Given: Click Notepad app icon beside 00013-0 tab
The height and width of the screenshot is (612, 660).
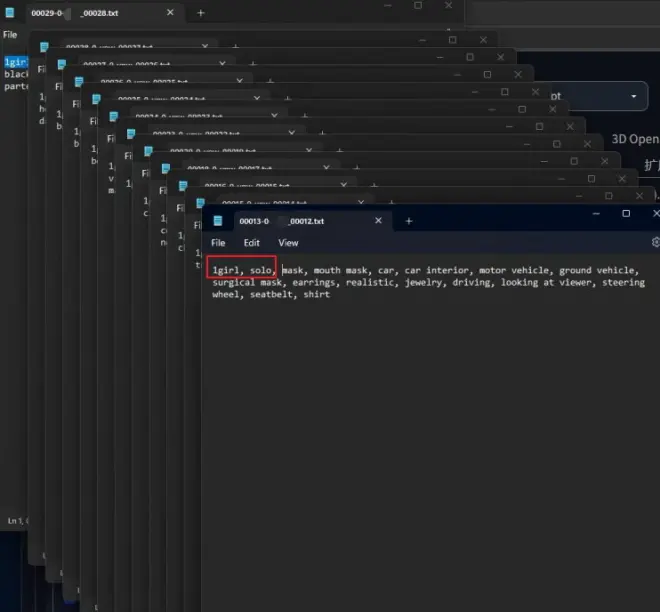Looking at the screenshot, I should point(218,221).
